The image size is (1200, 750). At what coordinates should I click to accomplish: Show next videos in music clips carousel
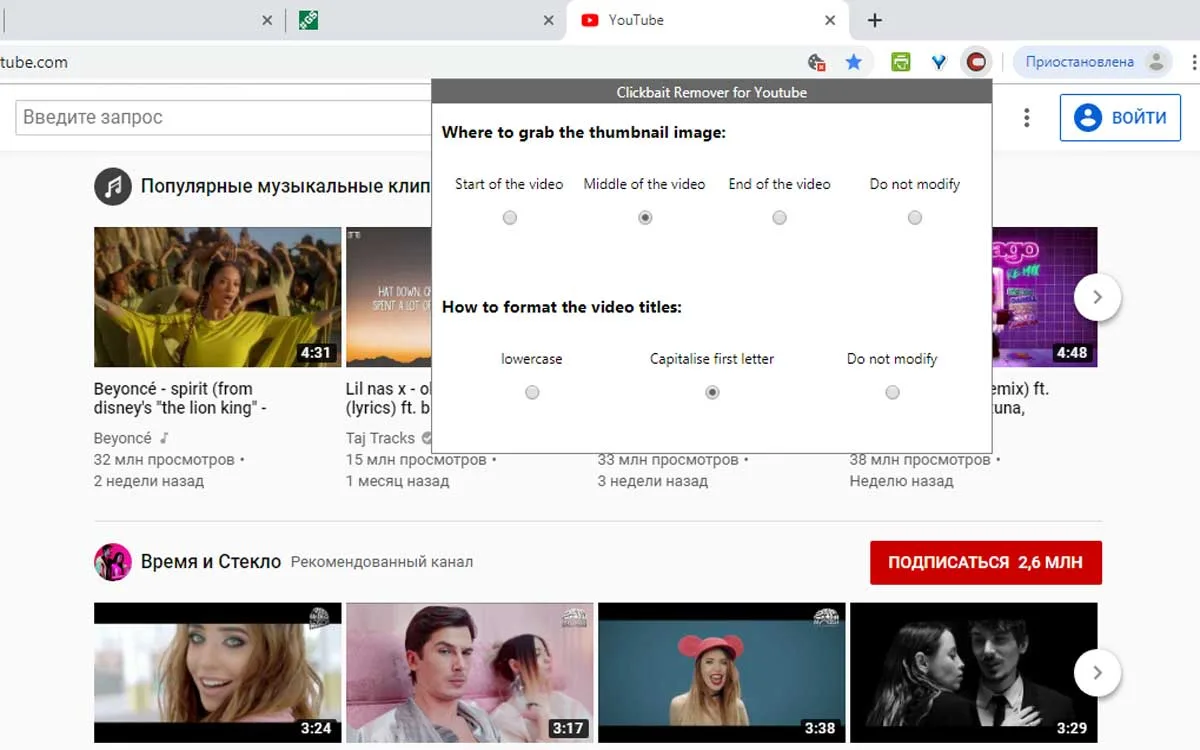(1097, 297)
